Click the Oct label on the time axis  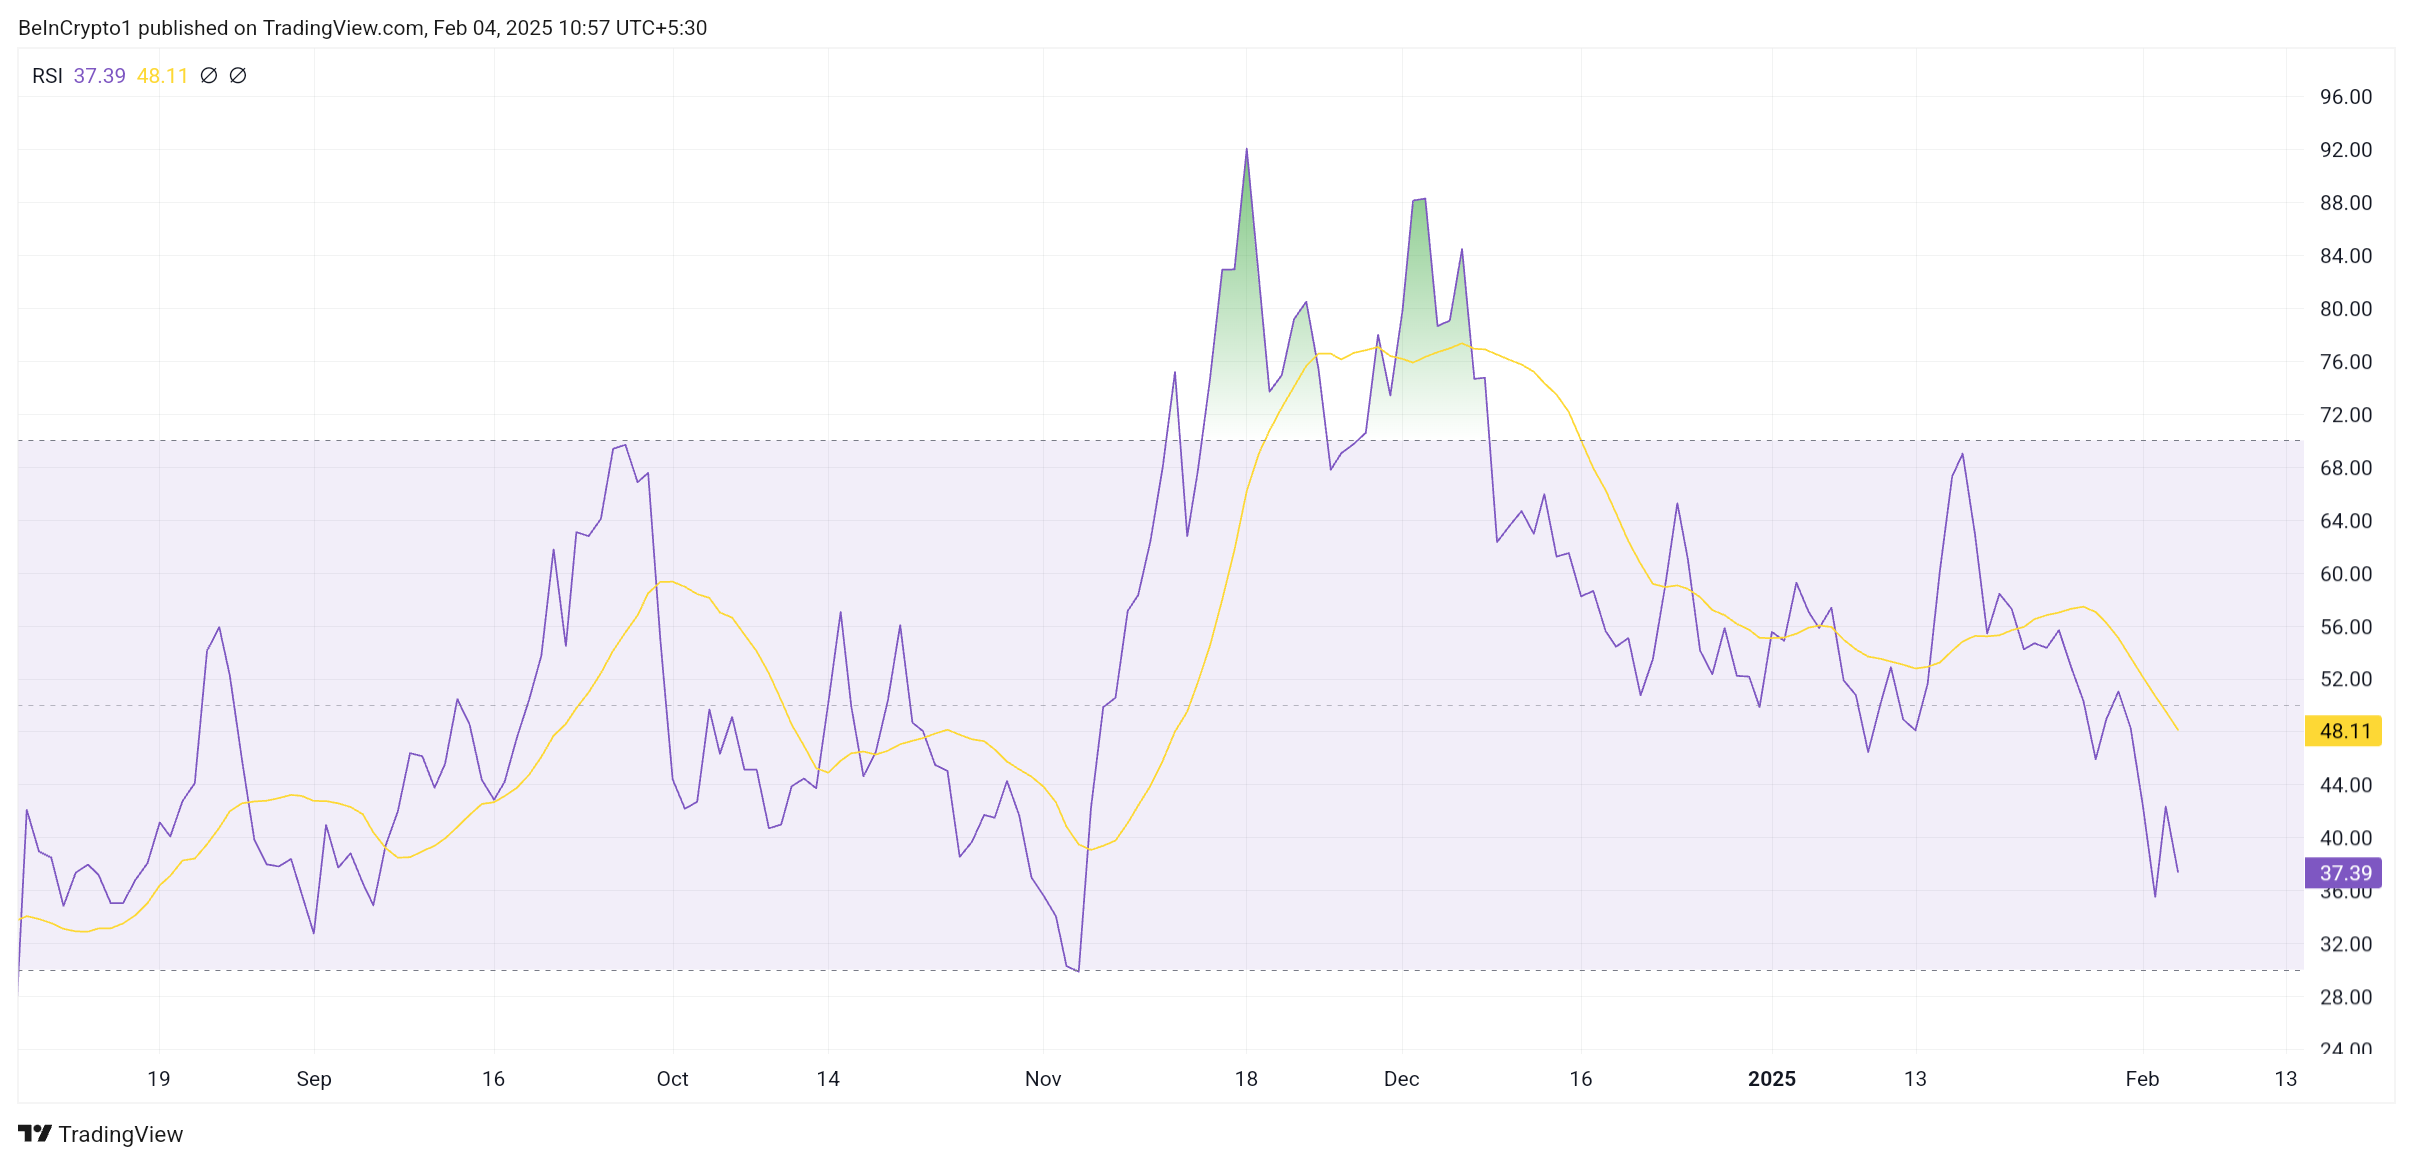coord(672,1079)
